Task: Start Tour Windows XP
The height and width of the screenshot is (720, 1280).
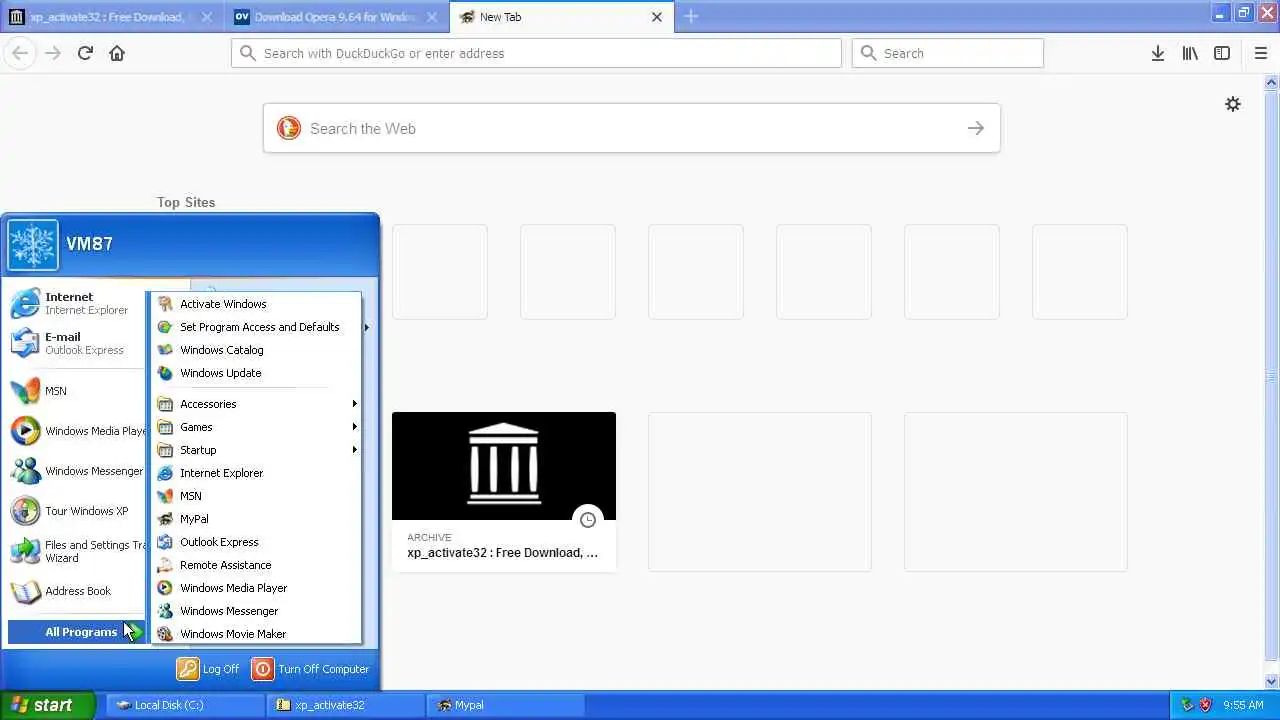Action: pos(77,511)
